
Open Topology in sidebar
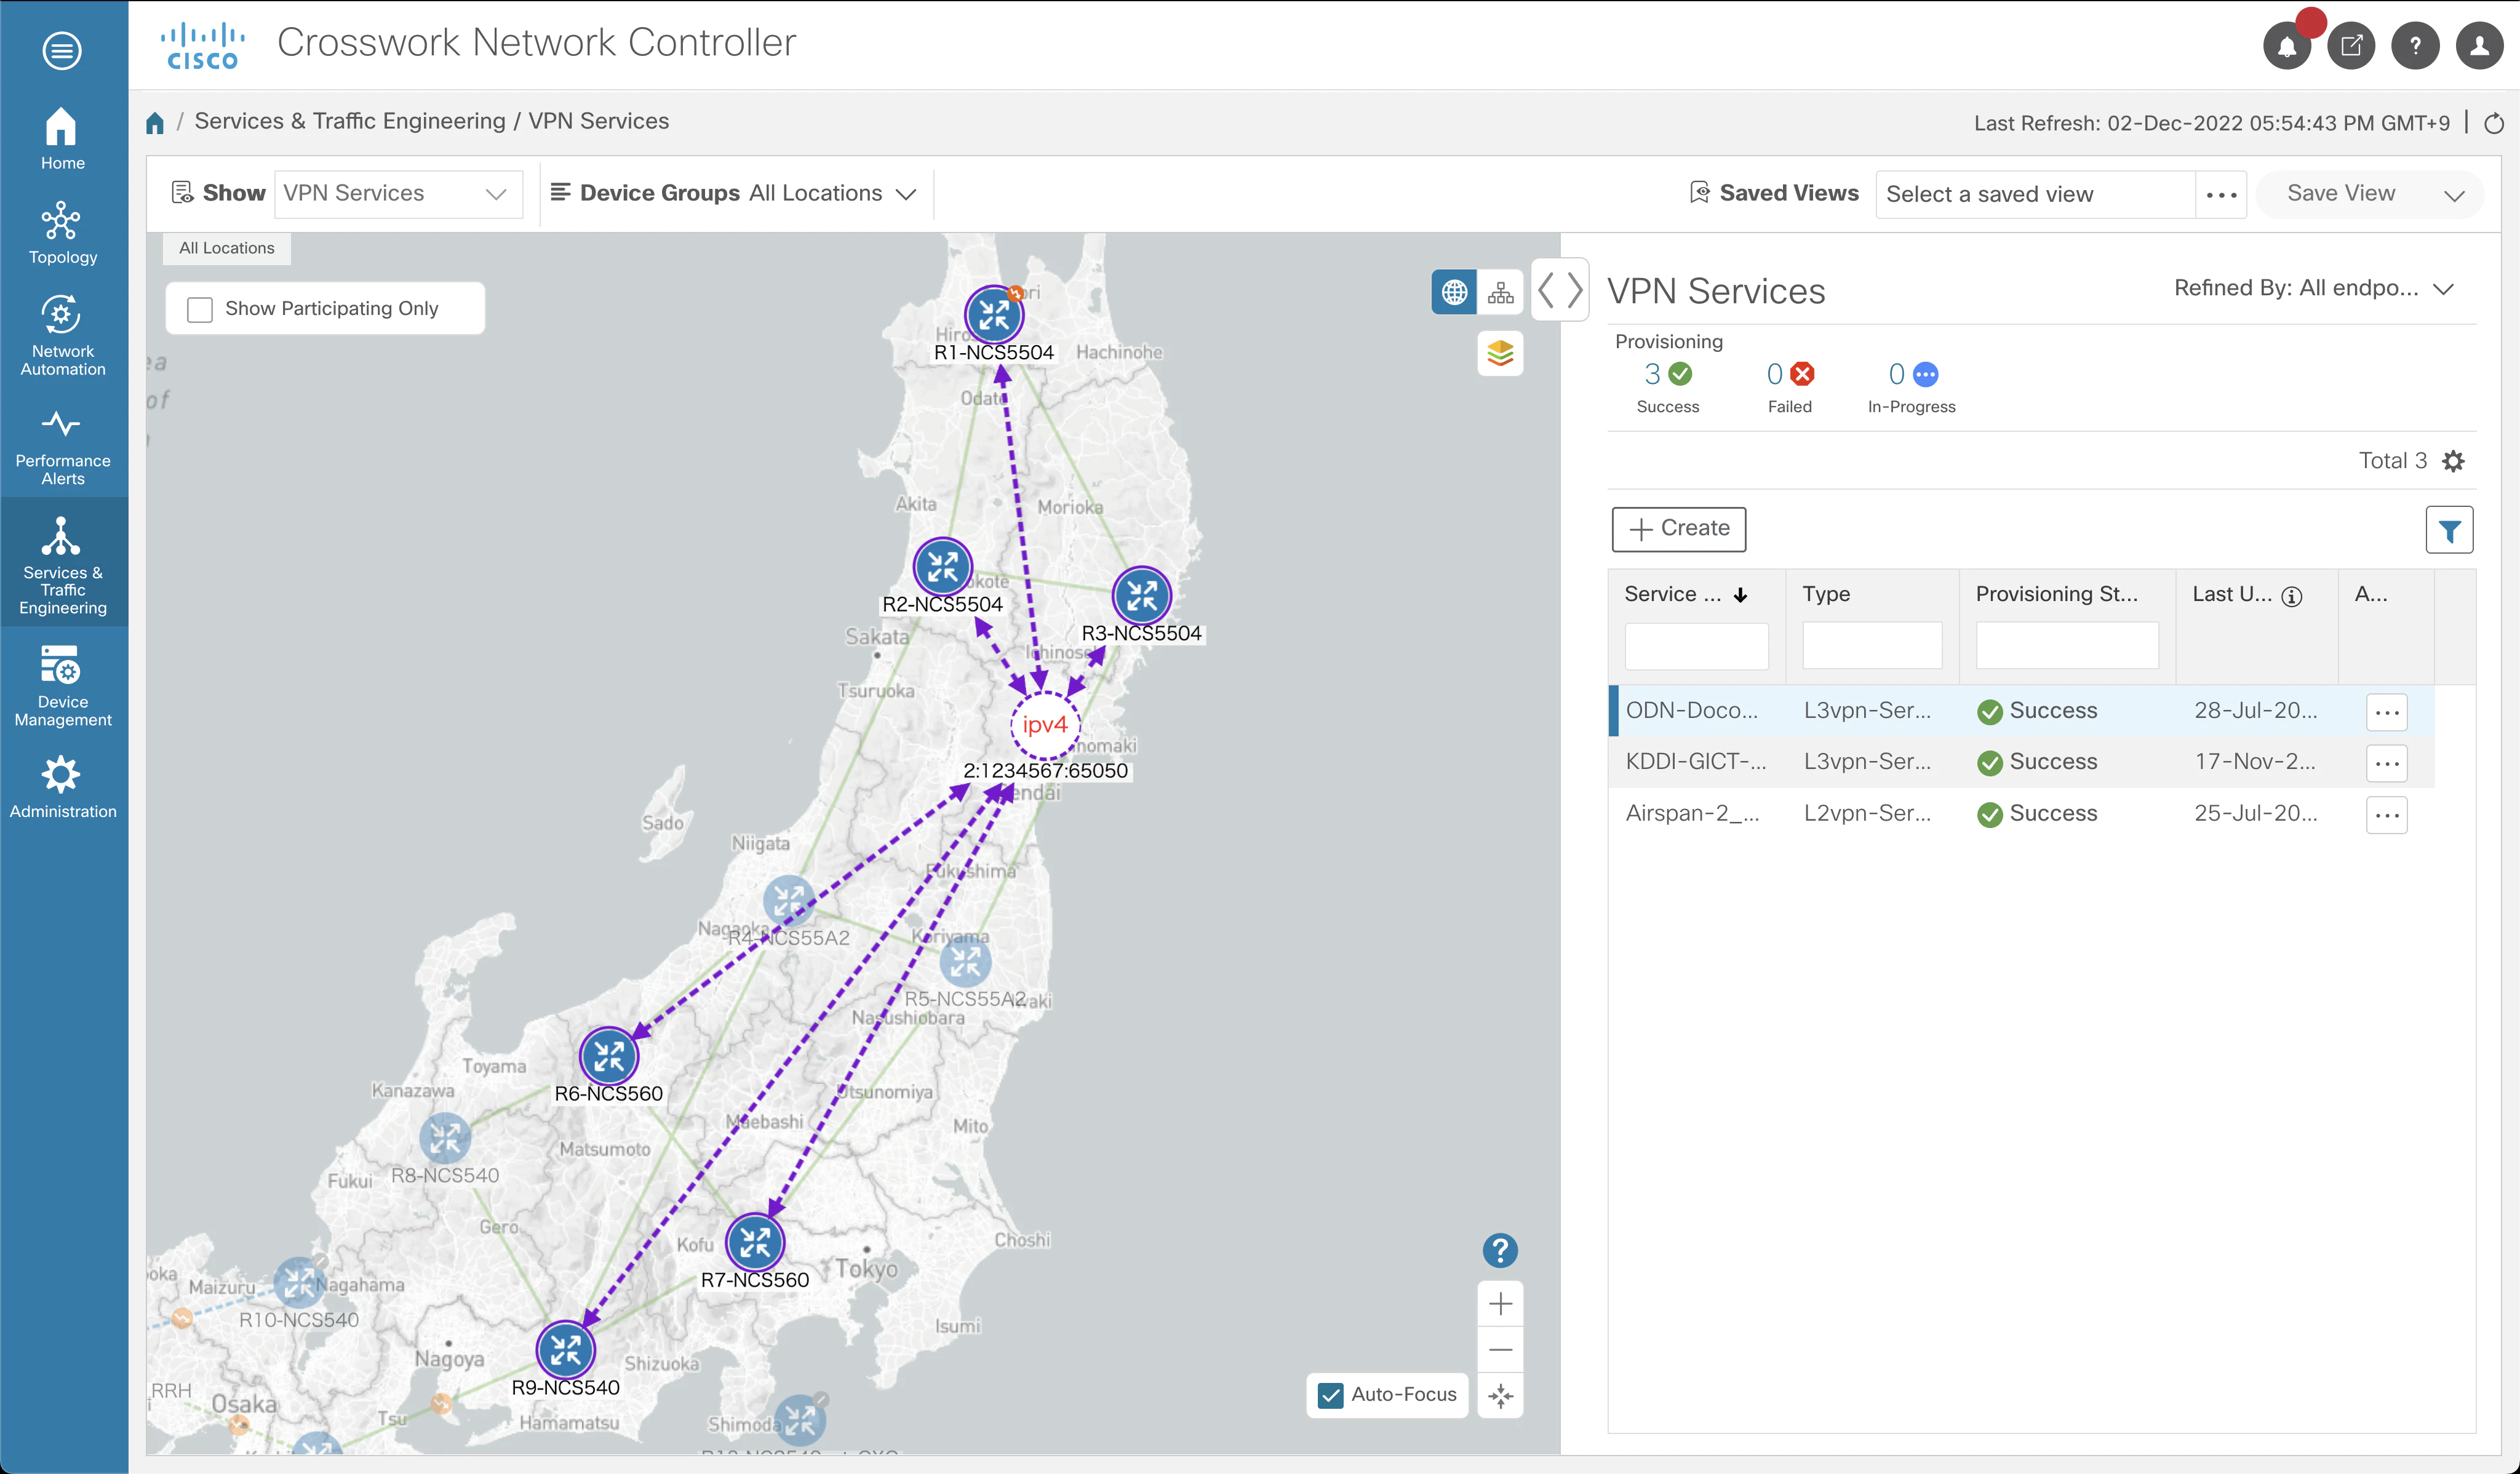(x=62, y=234)
